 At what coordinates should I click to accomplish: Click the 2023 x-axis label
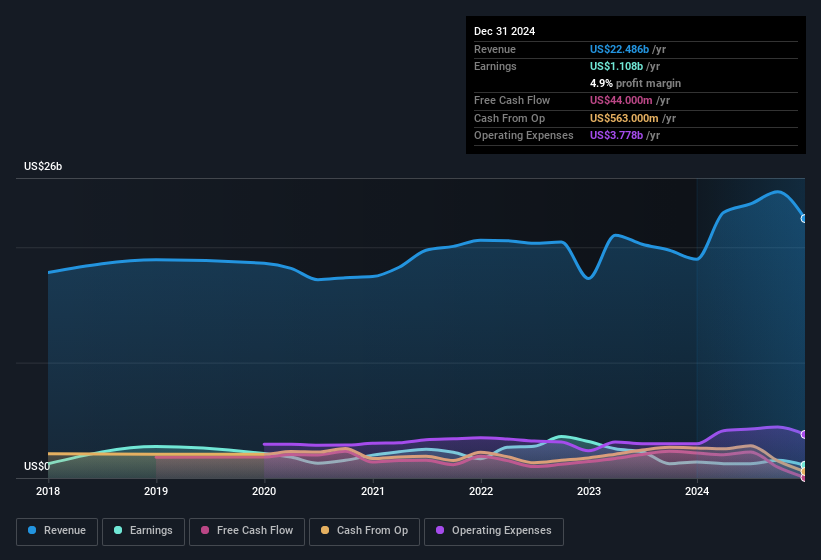[589, 491]
